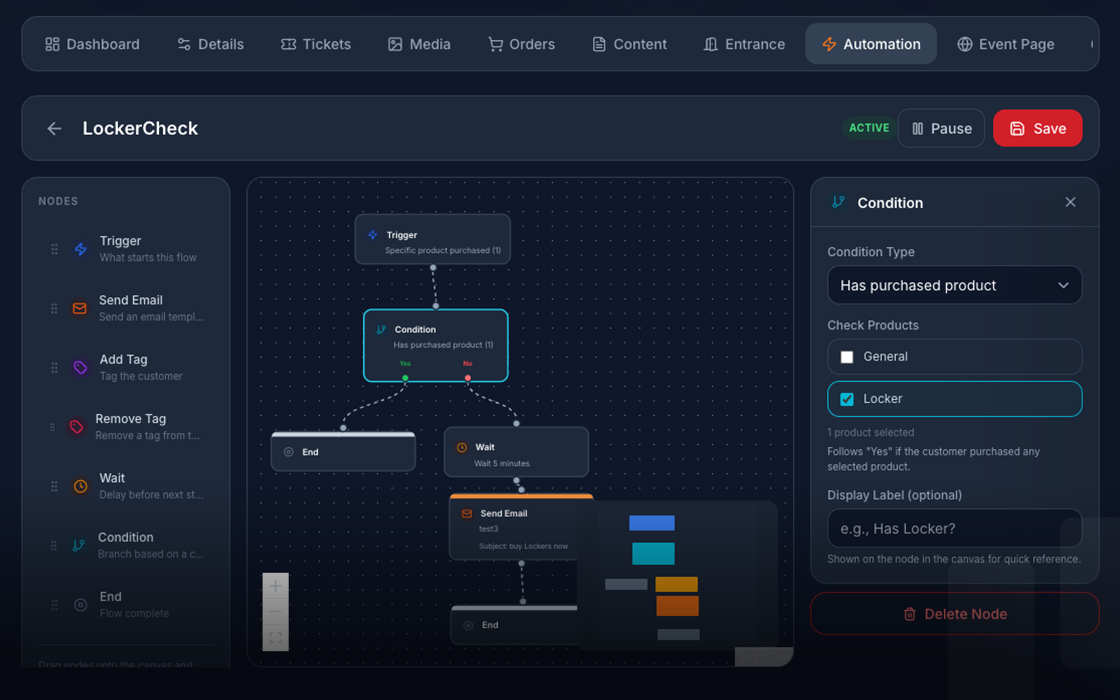Click the Display Label input field
Image resolution: width=1120 pixels, height=700 pixels.
954,528
